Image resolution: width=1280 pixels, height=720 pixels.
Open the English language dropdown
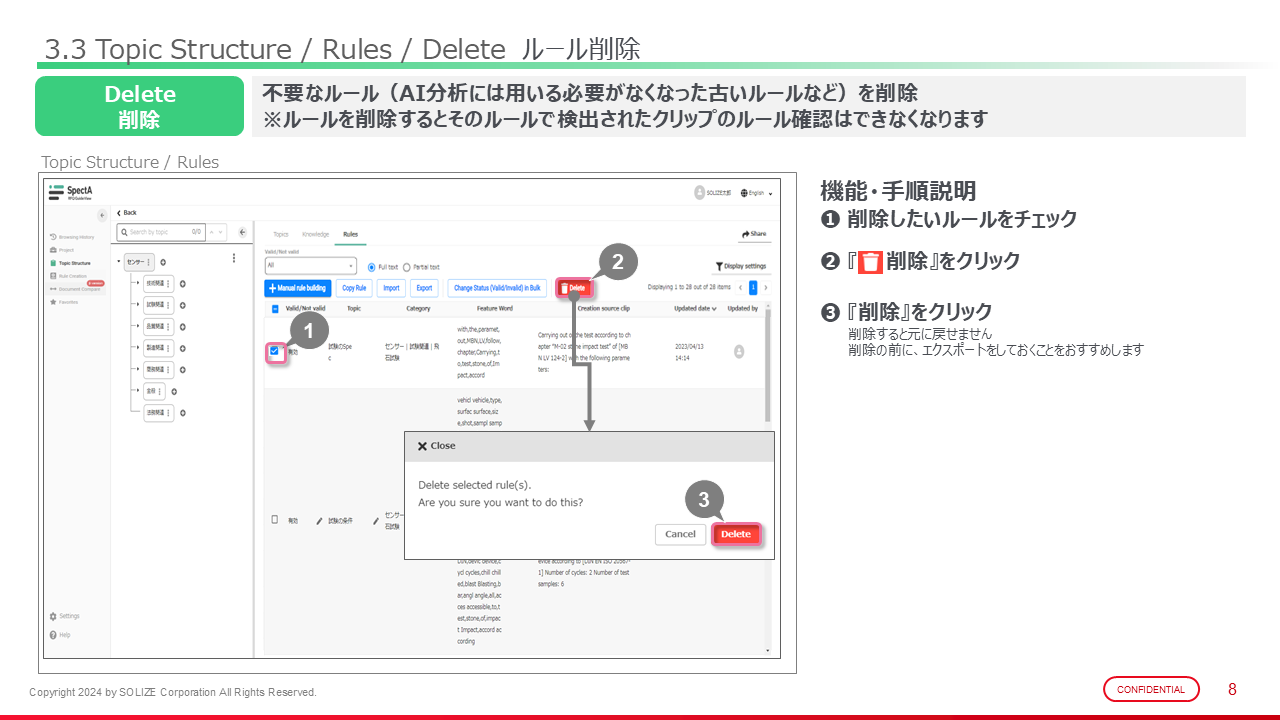click(757, 193)
